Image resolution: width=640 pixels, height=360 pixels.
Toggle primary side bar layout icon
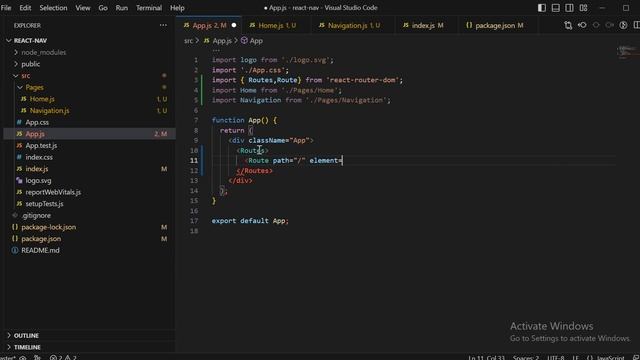click(542, 8)
